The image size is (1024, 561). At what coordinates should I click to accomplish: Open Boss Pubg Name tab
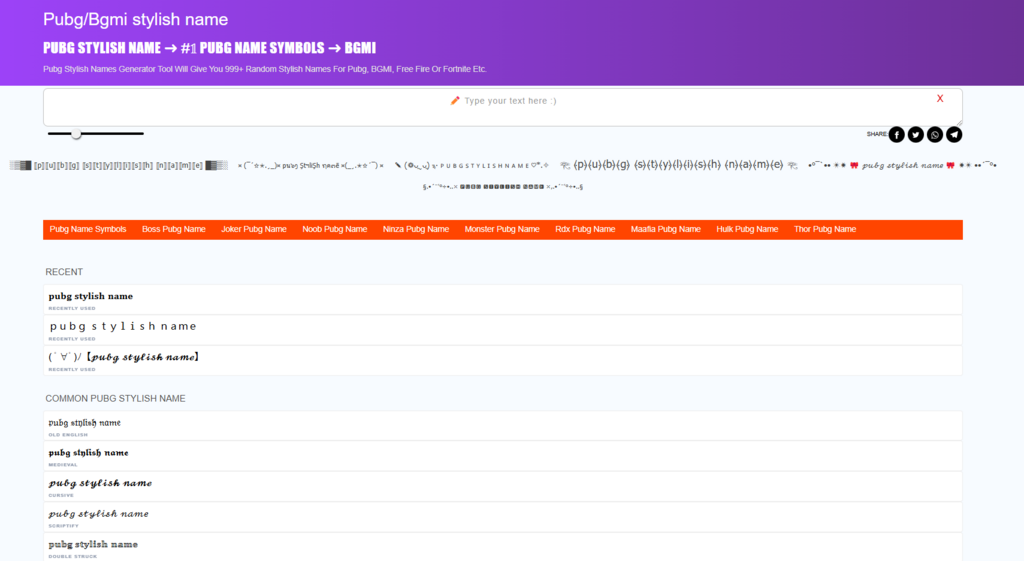point(174,230)
